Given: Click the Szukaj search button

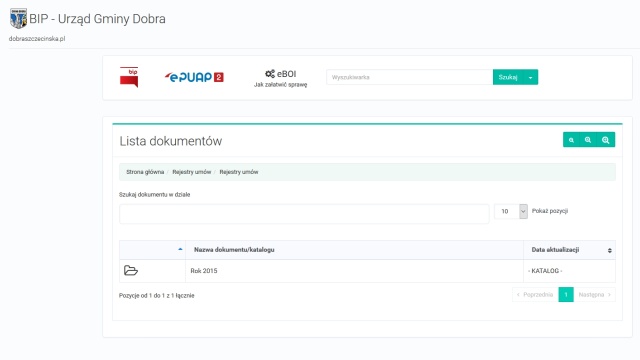Looking at the screenshot, I should click(508, 77).
